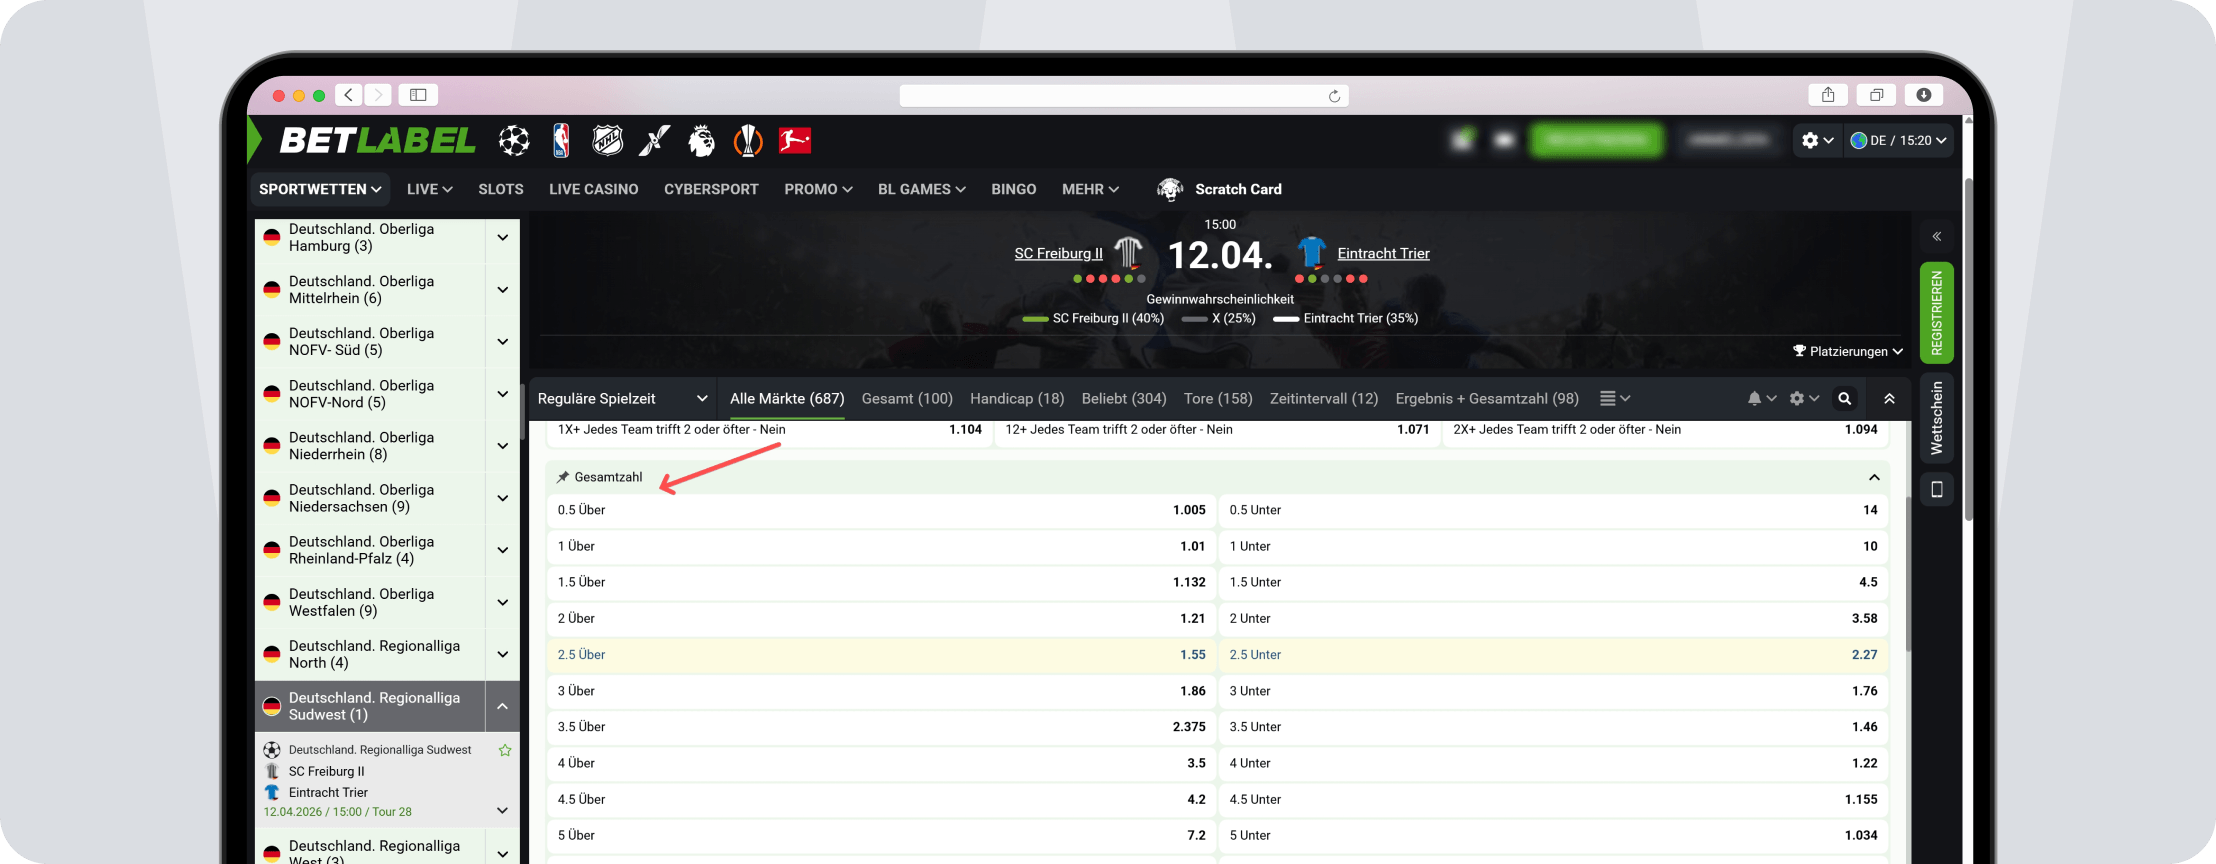Click the double-chevron collapse all markets icon
This screenshot has height=864, width=2216.
pos(1889,399)
